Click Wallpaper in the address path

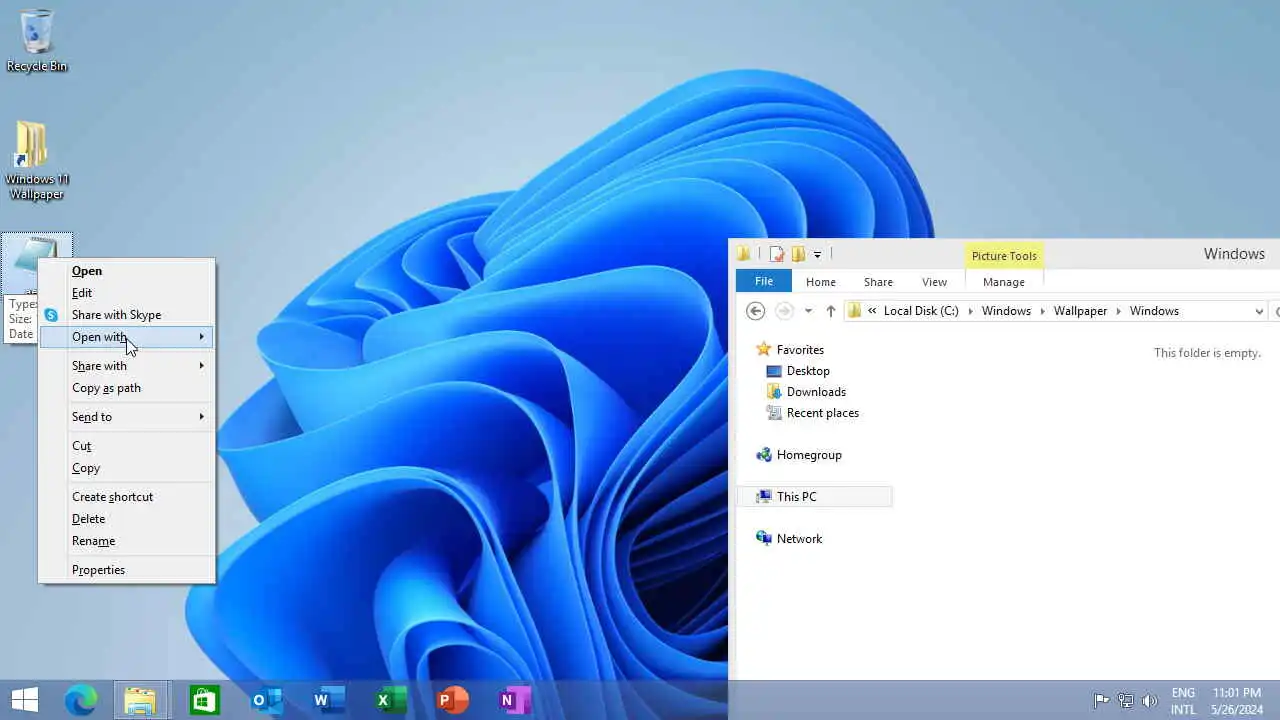(1080, 311)
